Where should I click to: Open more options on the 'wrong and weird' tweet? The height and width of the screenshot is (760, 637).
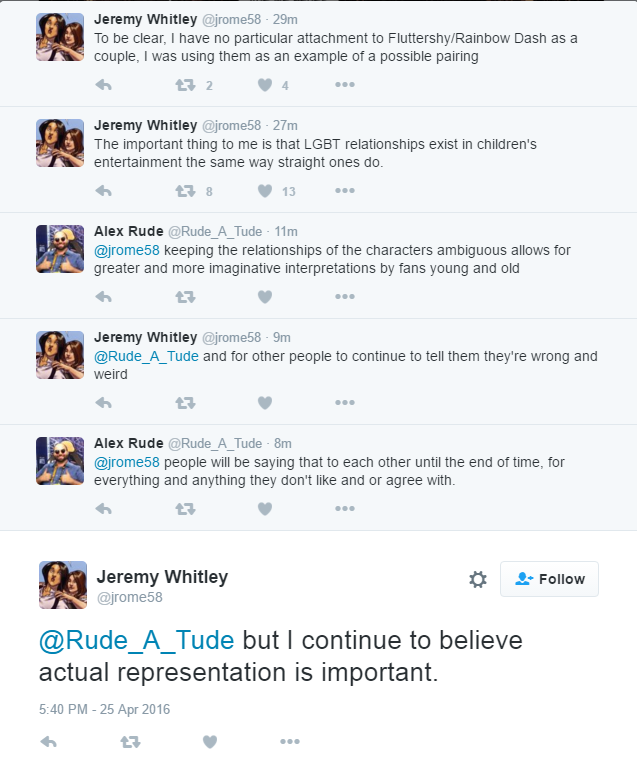[345, 403]
